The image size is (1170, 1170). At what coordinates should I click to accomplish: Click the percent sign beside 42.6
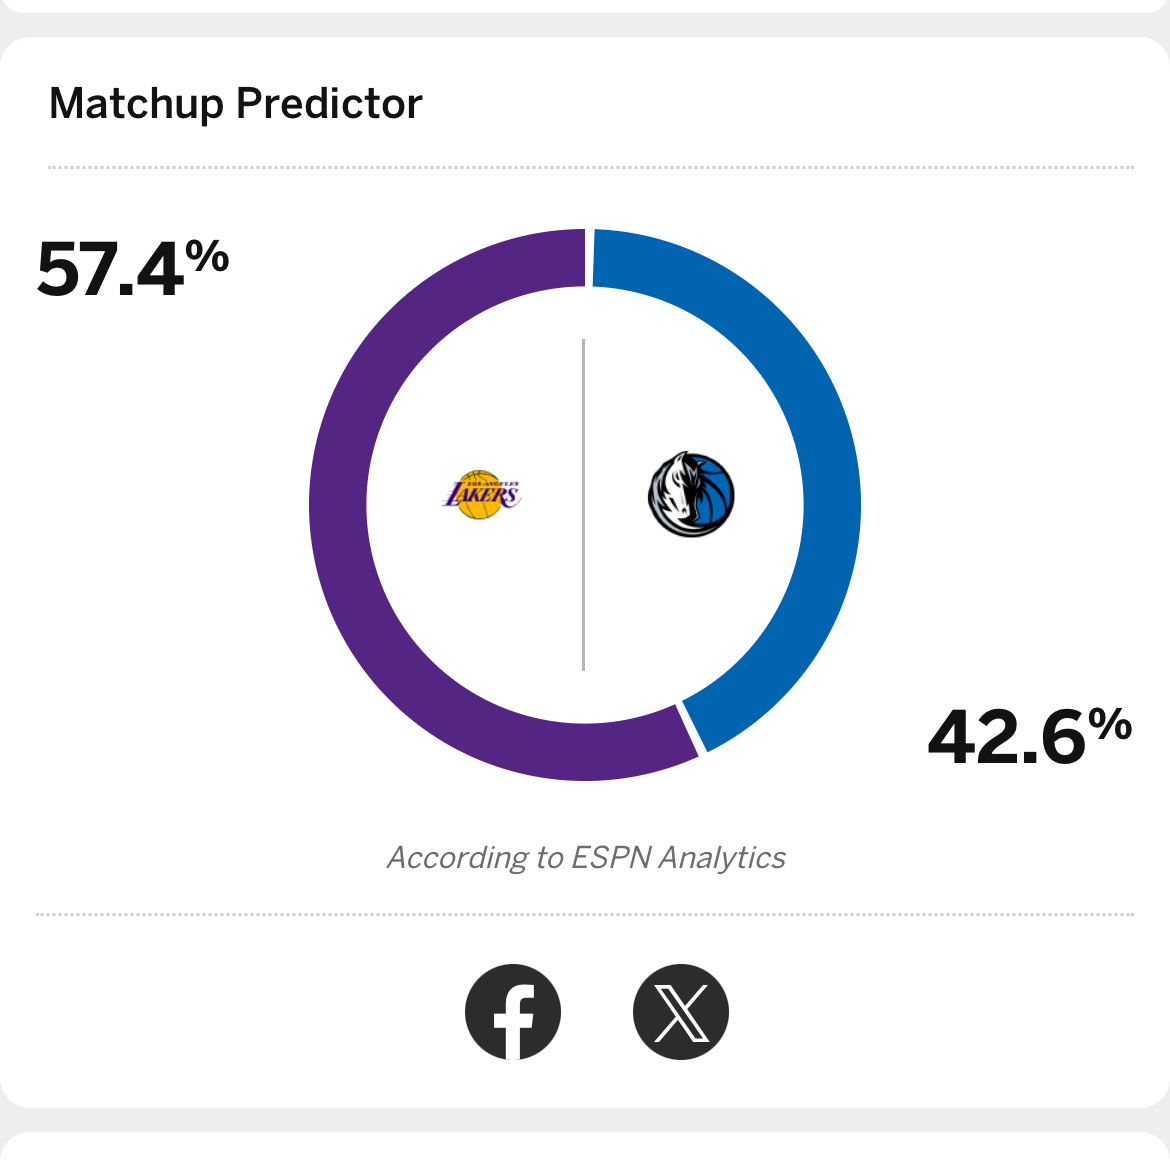[x=1110, y=723]
